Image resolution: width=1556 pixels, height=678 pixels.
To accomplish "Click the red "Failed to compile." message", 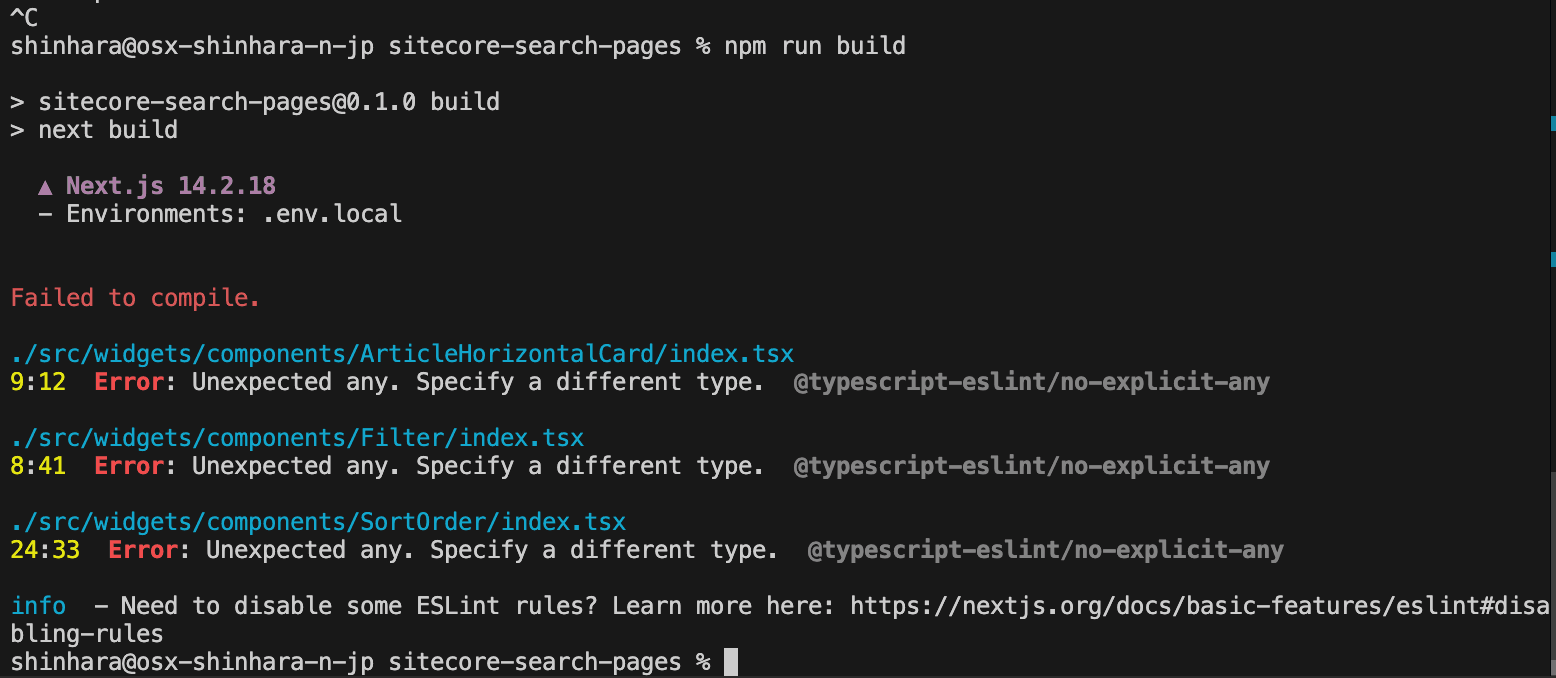I will click(135, 298).
